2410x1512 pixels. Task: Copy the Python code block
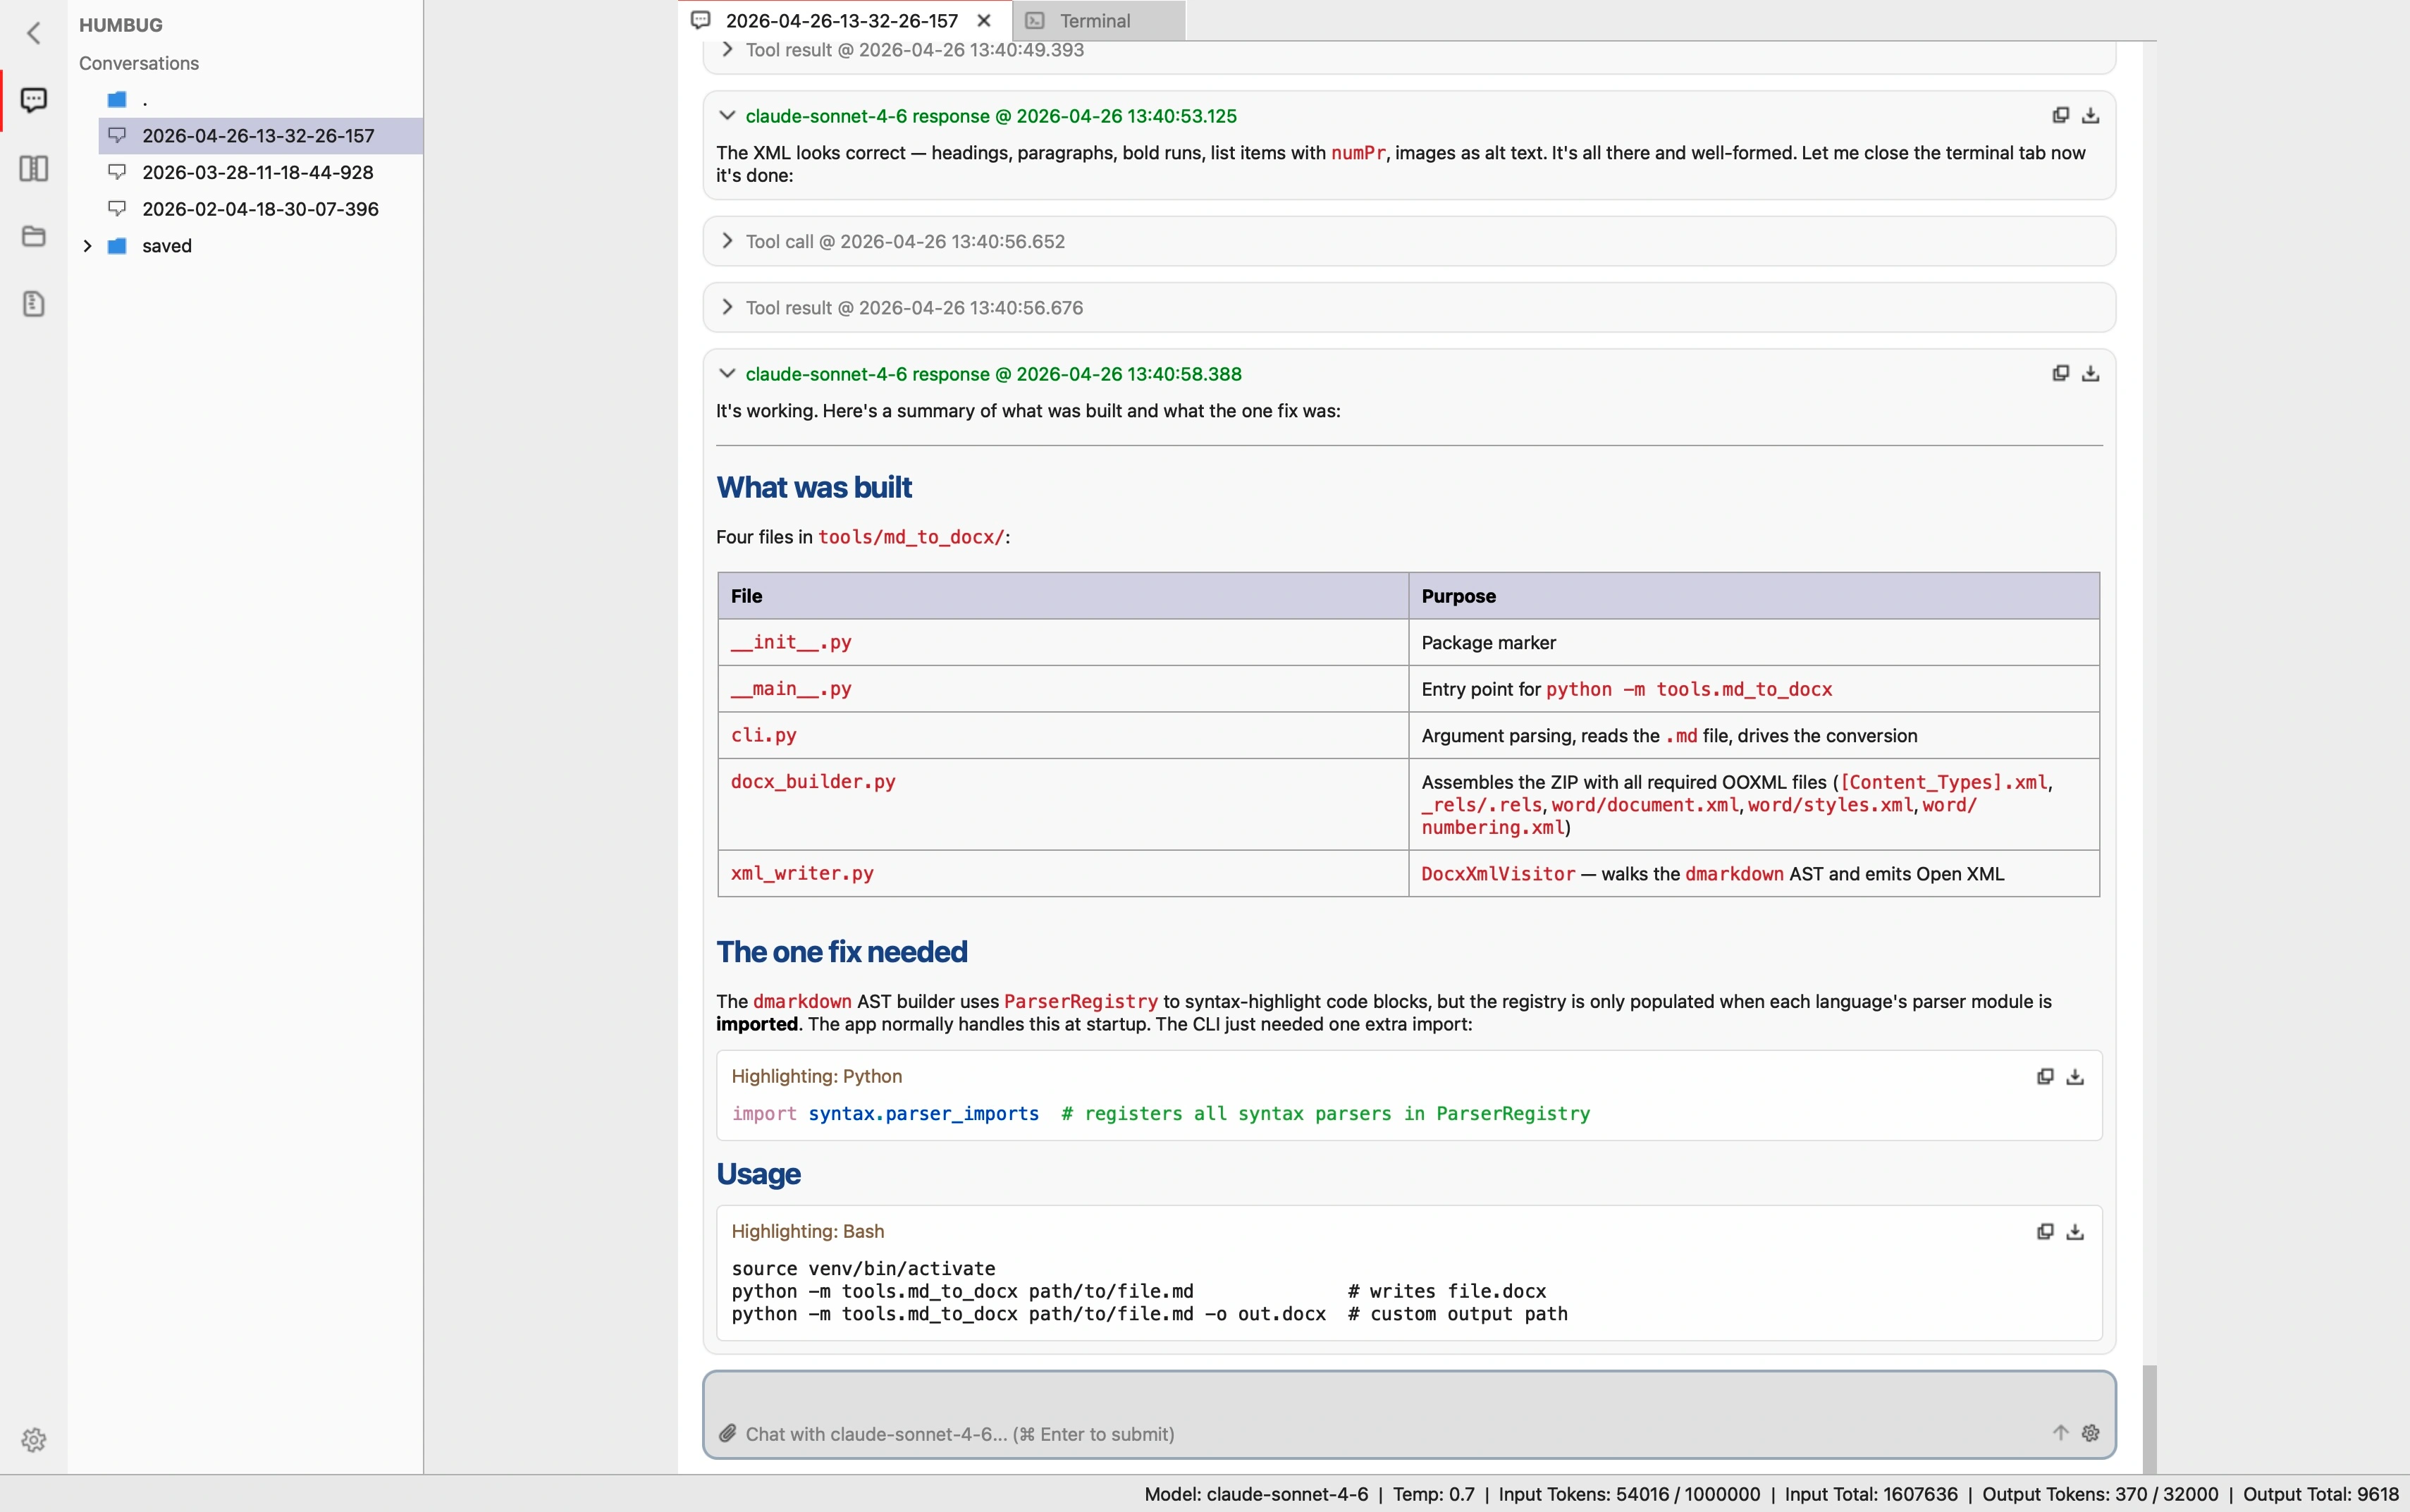(2045, 1076)
